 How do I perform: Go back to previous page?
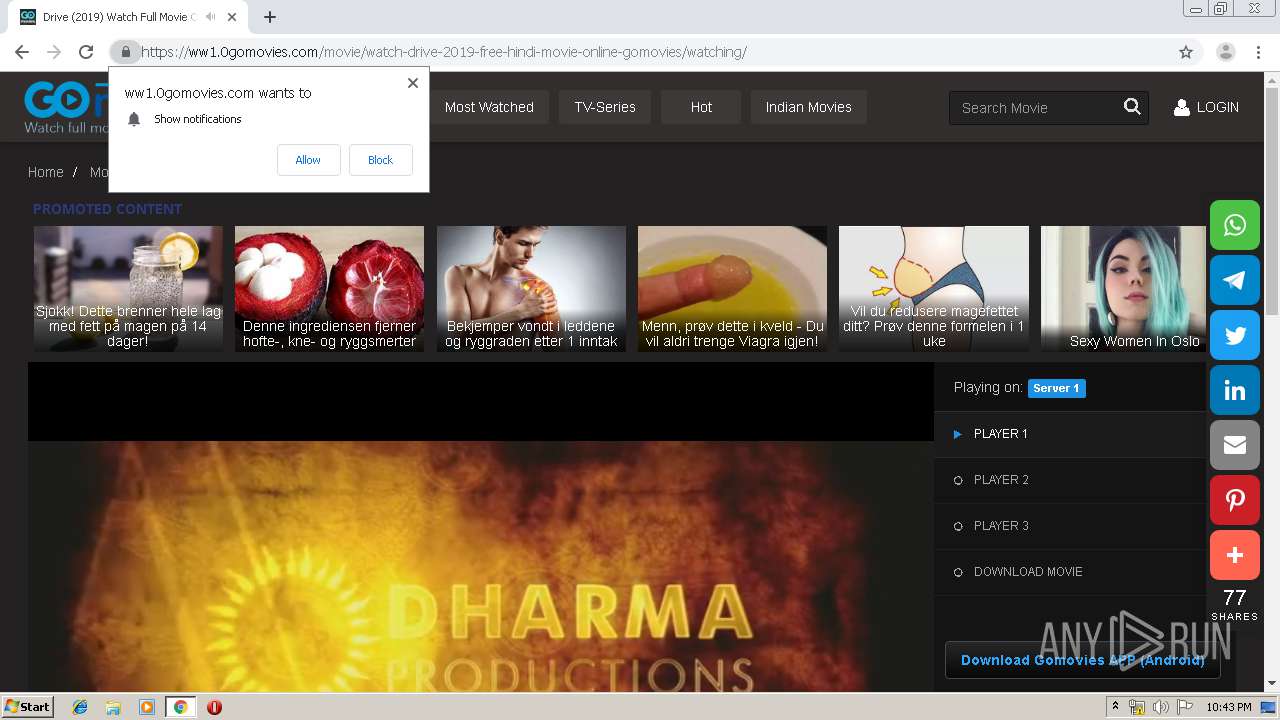[x=22, y=52]
